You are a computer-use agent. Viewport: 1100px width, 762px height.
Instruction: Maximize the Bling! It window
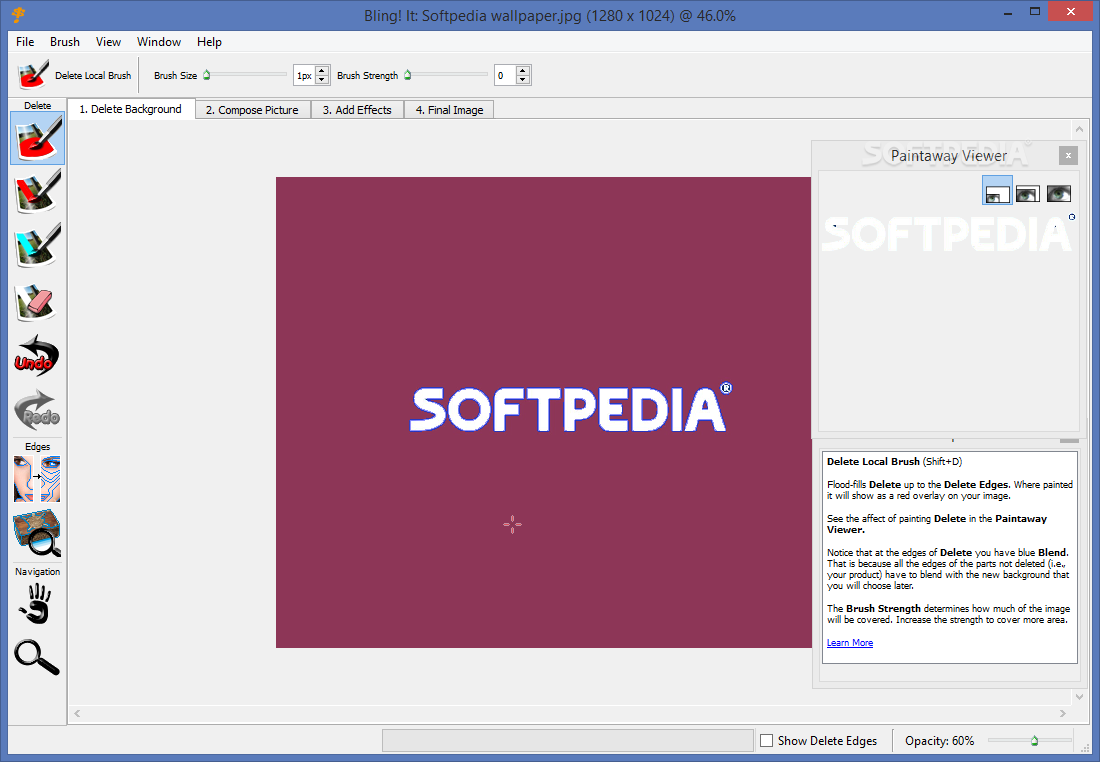click(1035, 12)
